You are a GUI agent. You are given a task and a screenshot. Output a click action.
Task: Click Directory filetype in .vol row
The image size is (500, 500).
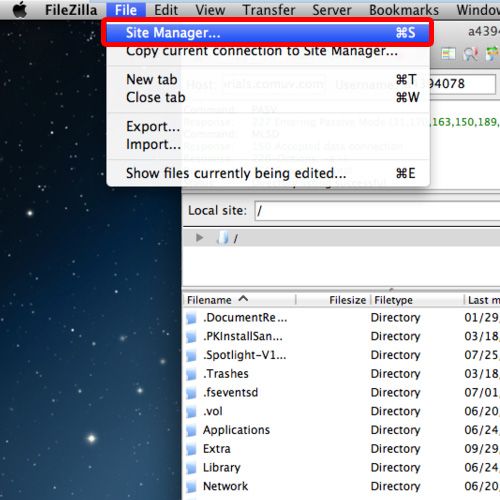(x=396, y=412)
